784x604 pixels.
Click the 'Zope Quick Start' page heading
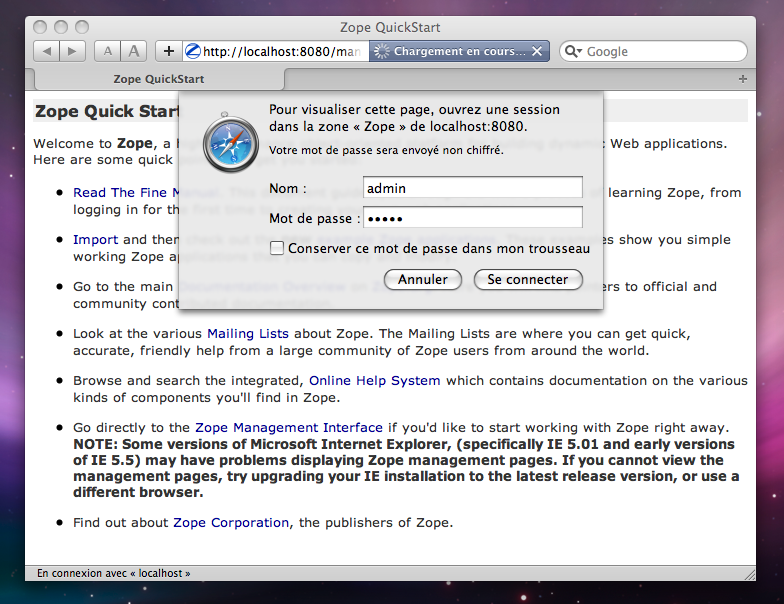pos(107,111)
